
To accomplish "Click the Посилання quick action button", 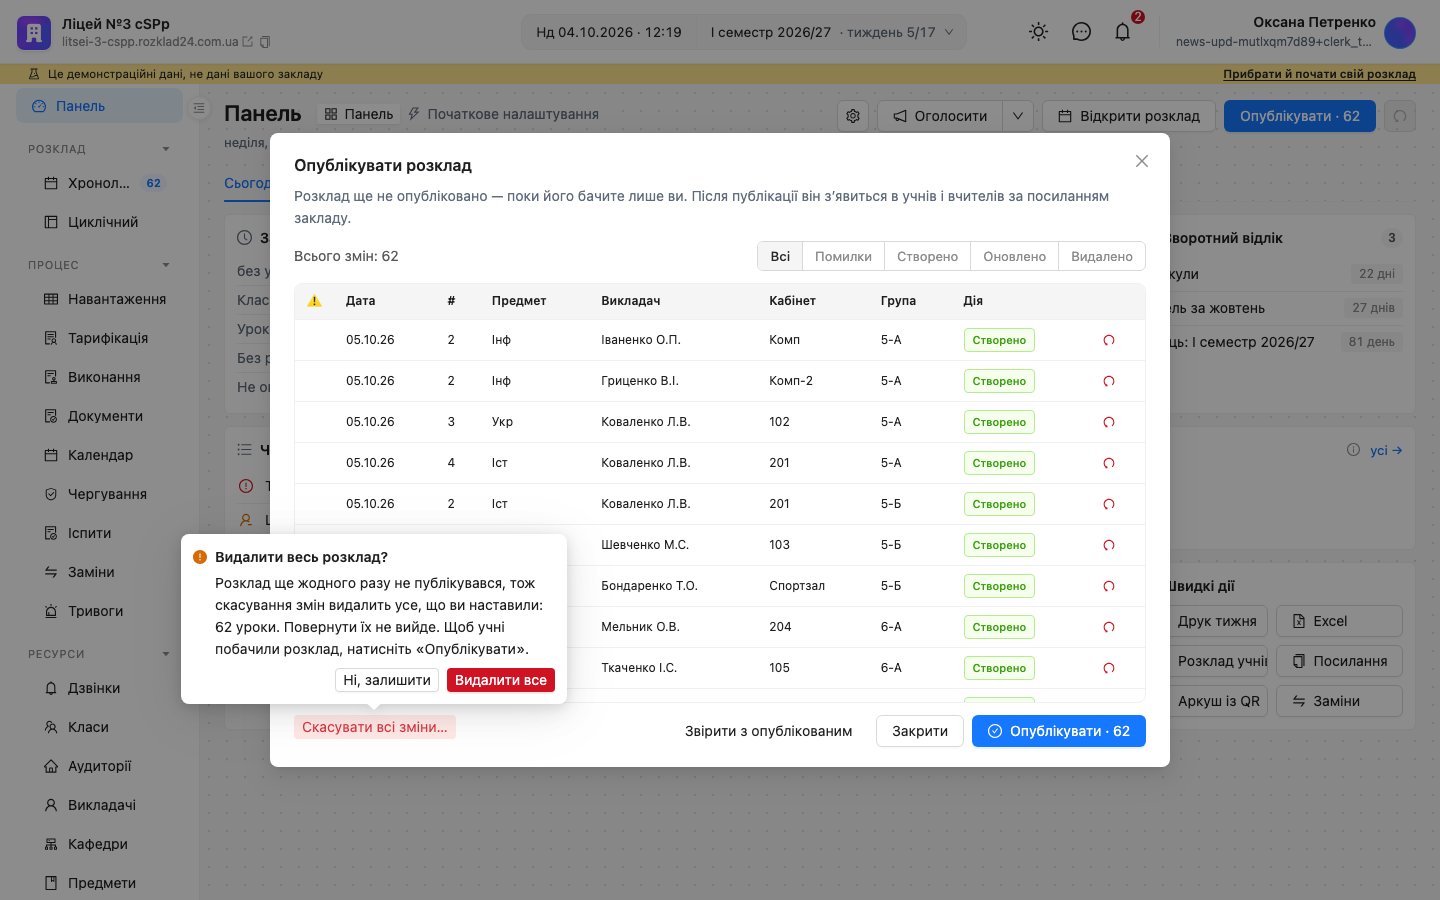I will coord(1339,661).
